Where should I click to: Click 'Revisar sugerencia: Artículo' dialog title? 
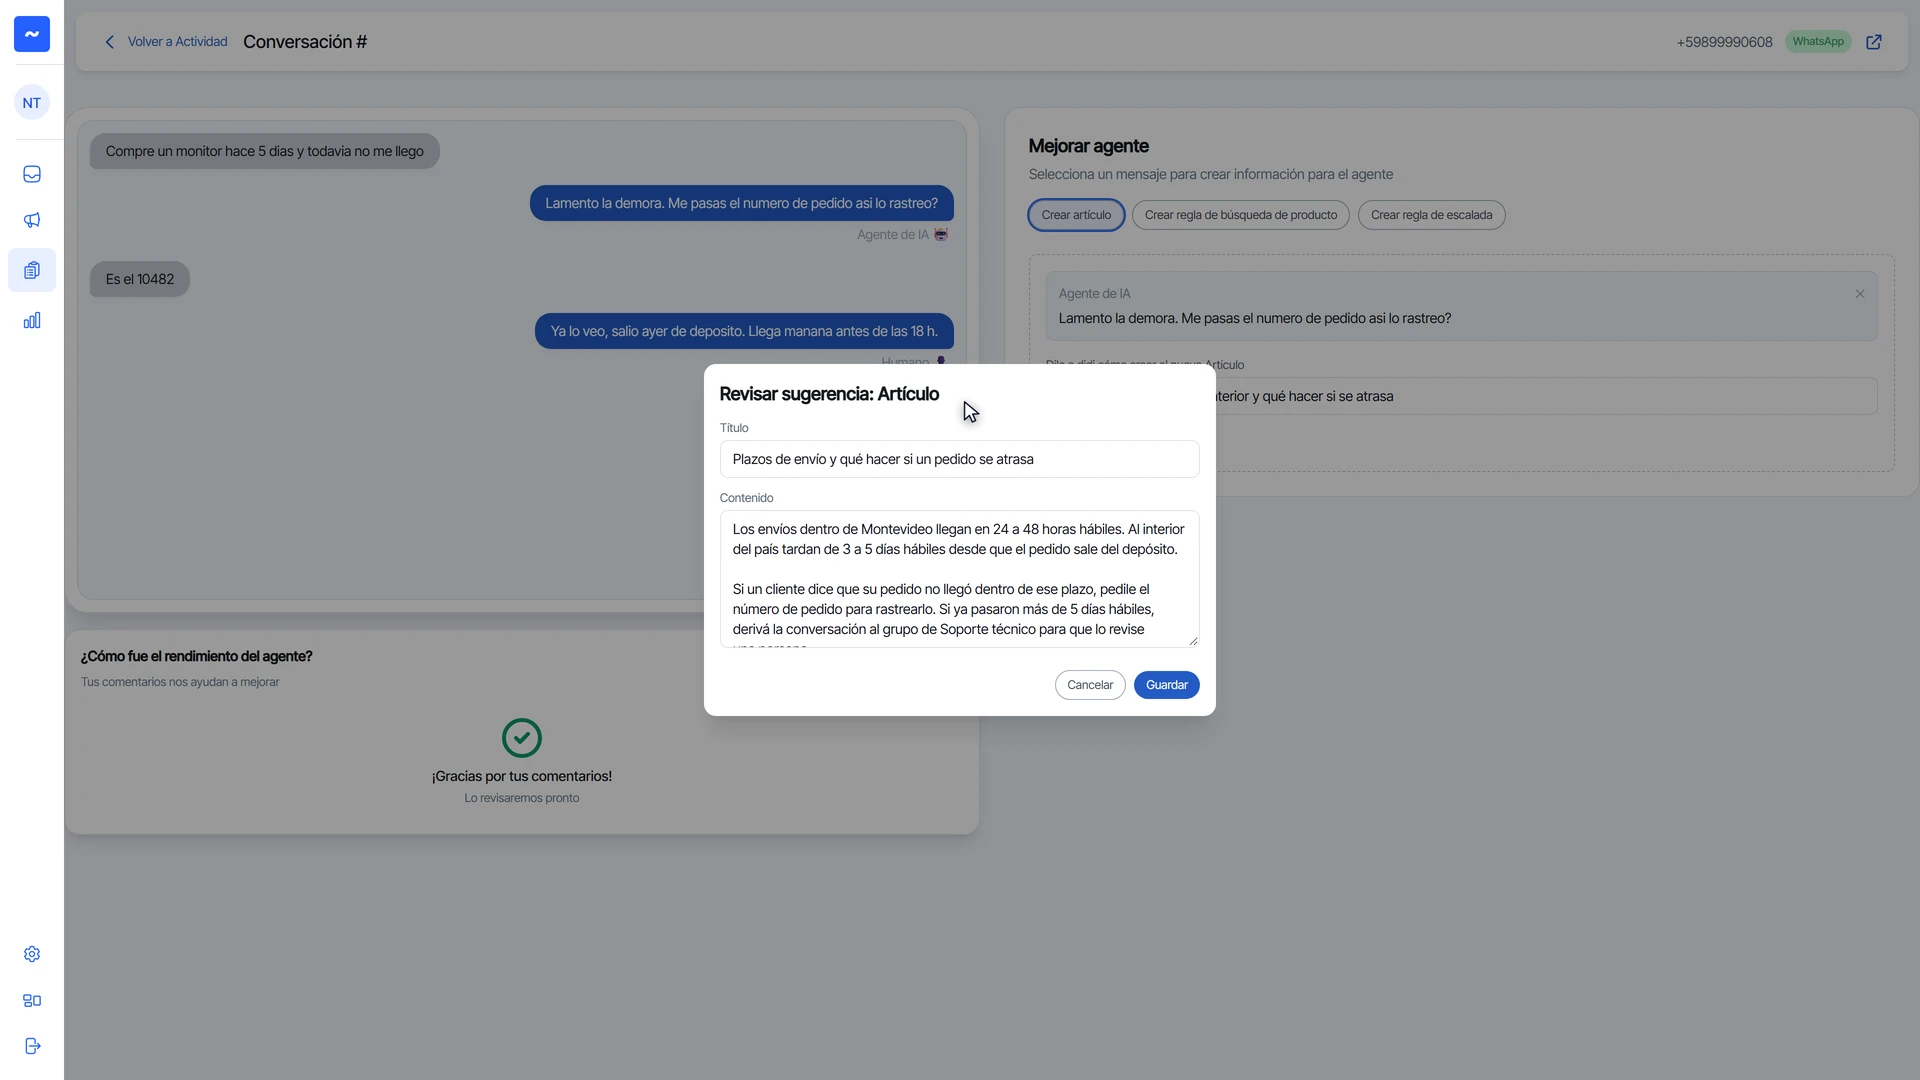[829, 394]
